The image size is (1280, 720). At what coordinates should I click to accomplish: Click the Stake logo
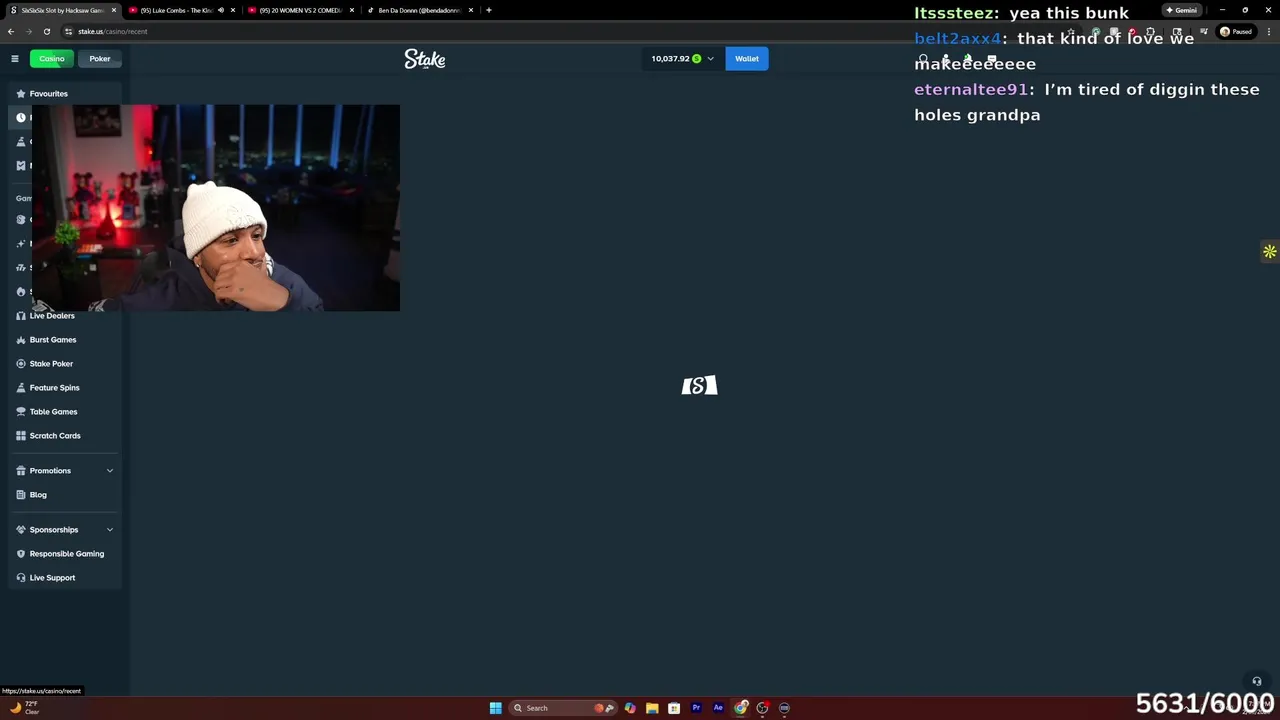[x=425, y=59]
